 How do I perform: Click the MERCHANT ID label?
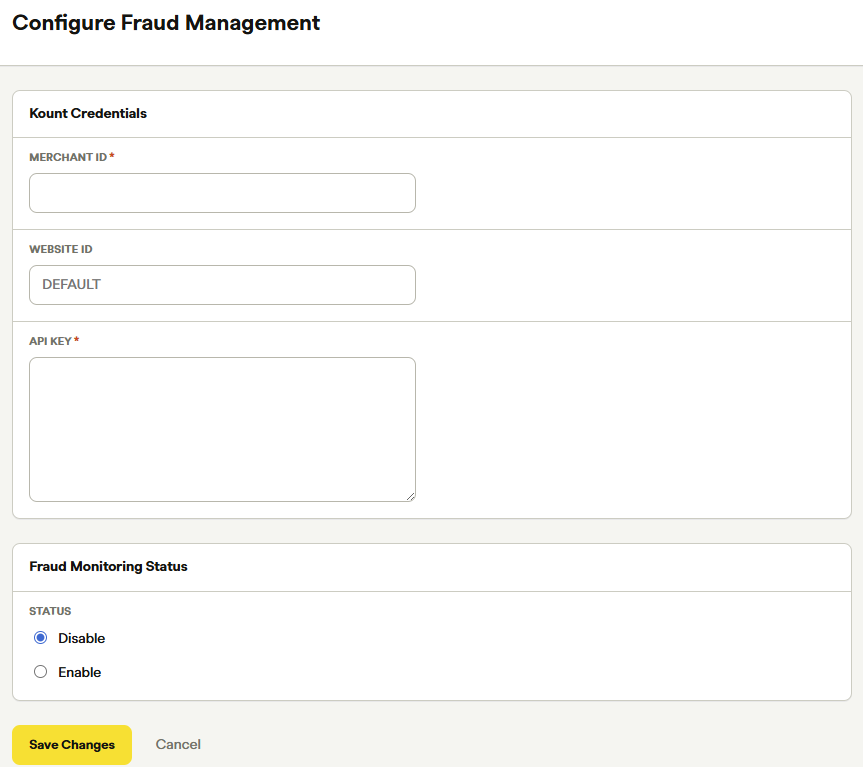pyautogui.click(x=68, y=157)
